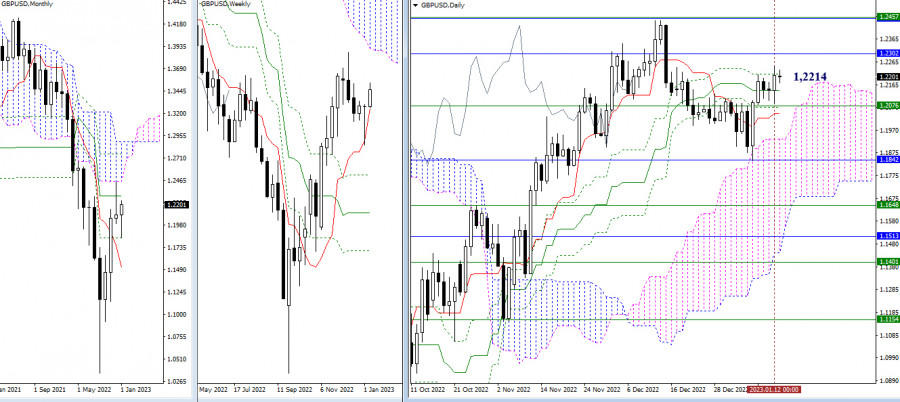
Task: Click the 1.0265 value on Monthly price scale
Action: point(175,381)
